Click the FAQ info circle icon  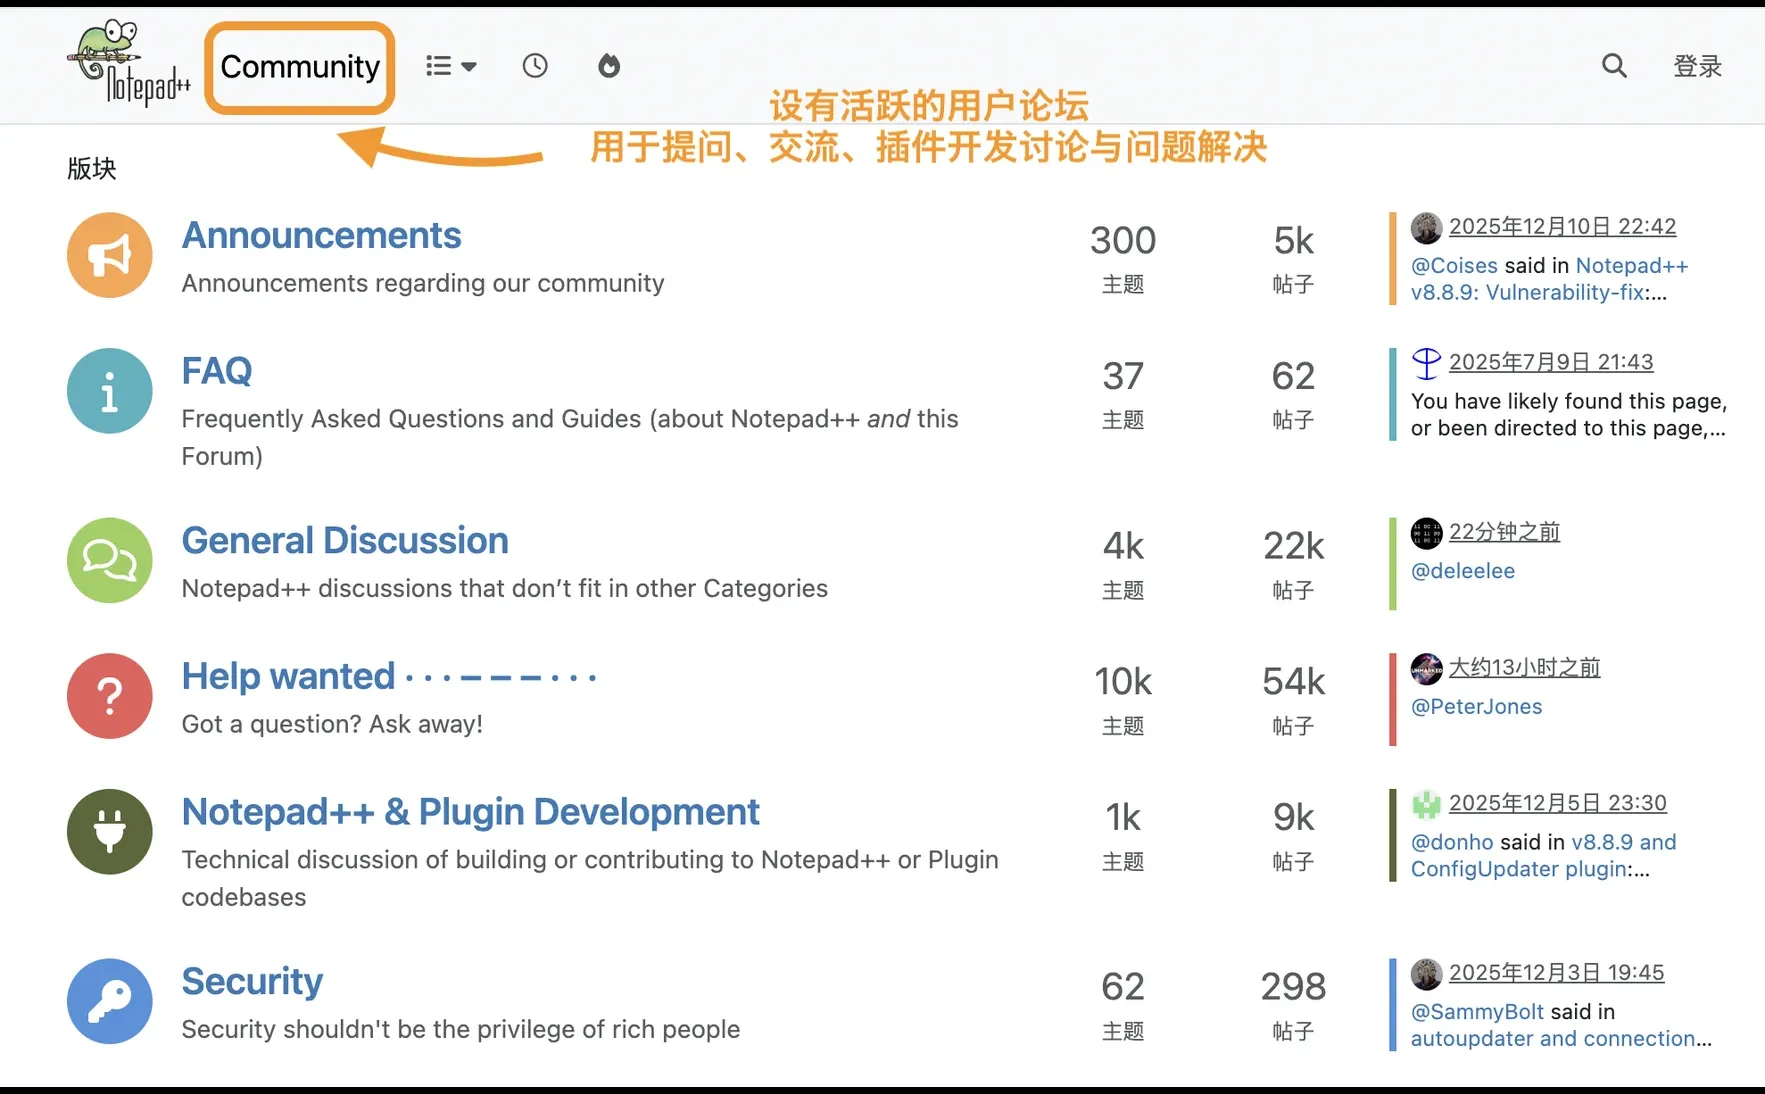pyautogui.click(x=110, y=391)
